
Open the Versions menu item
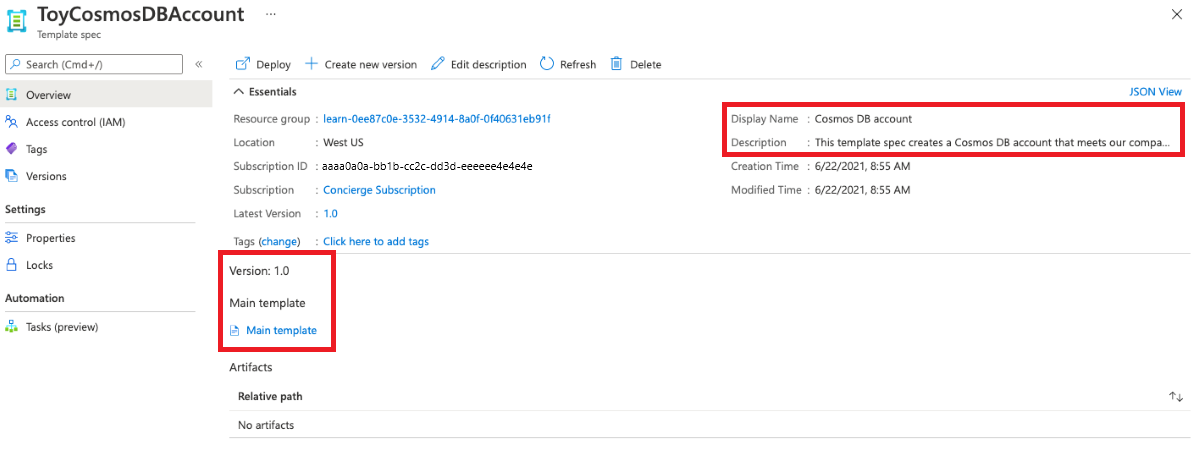coord(106,176)
